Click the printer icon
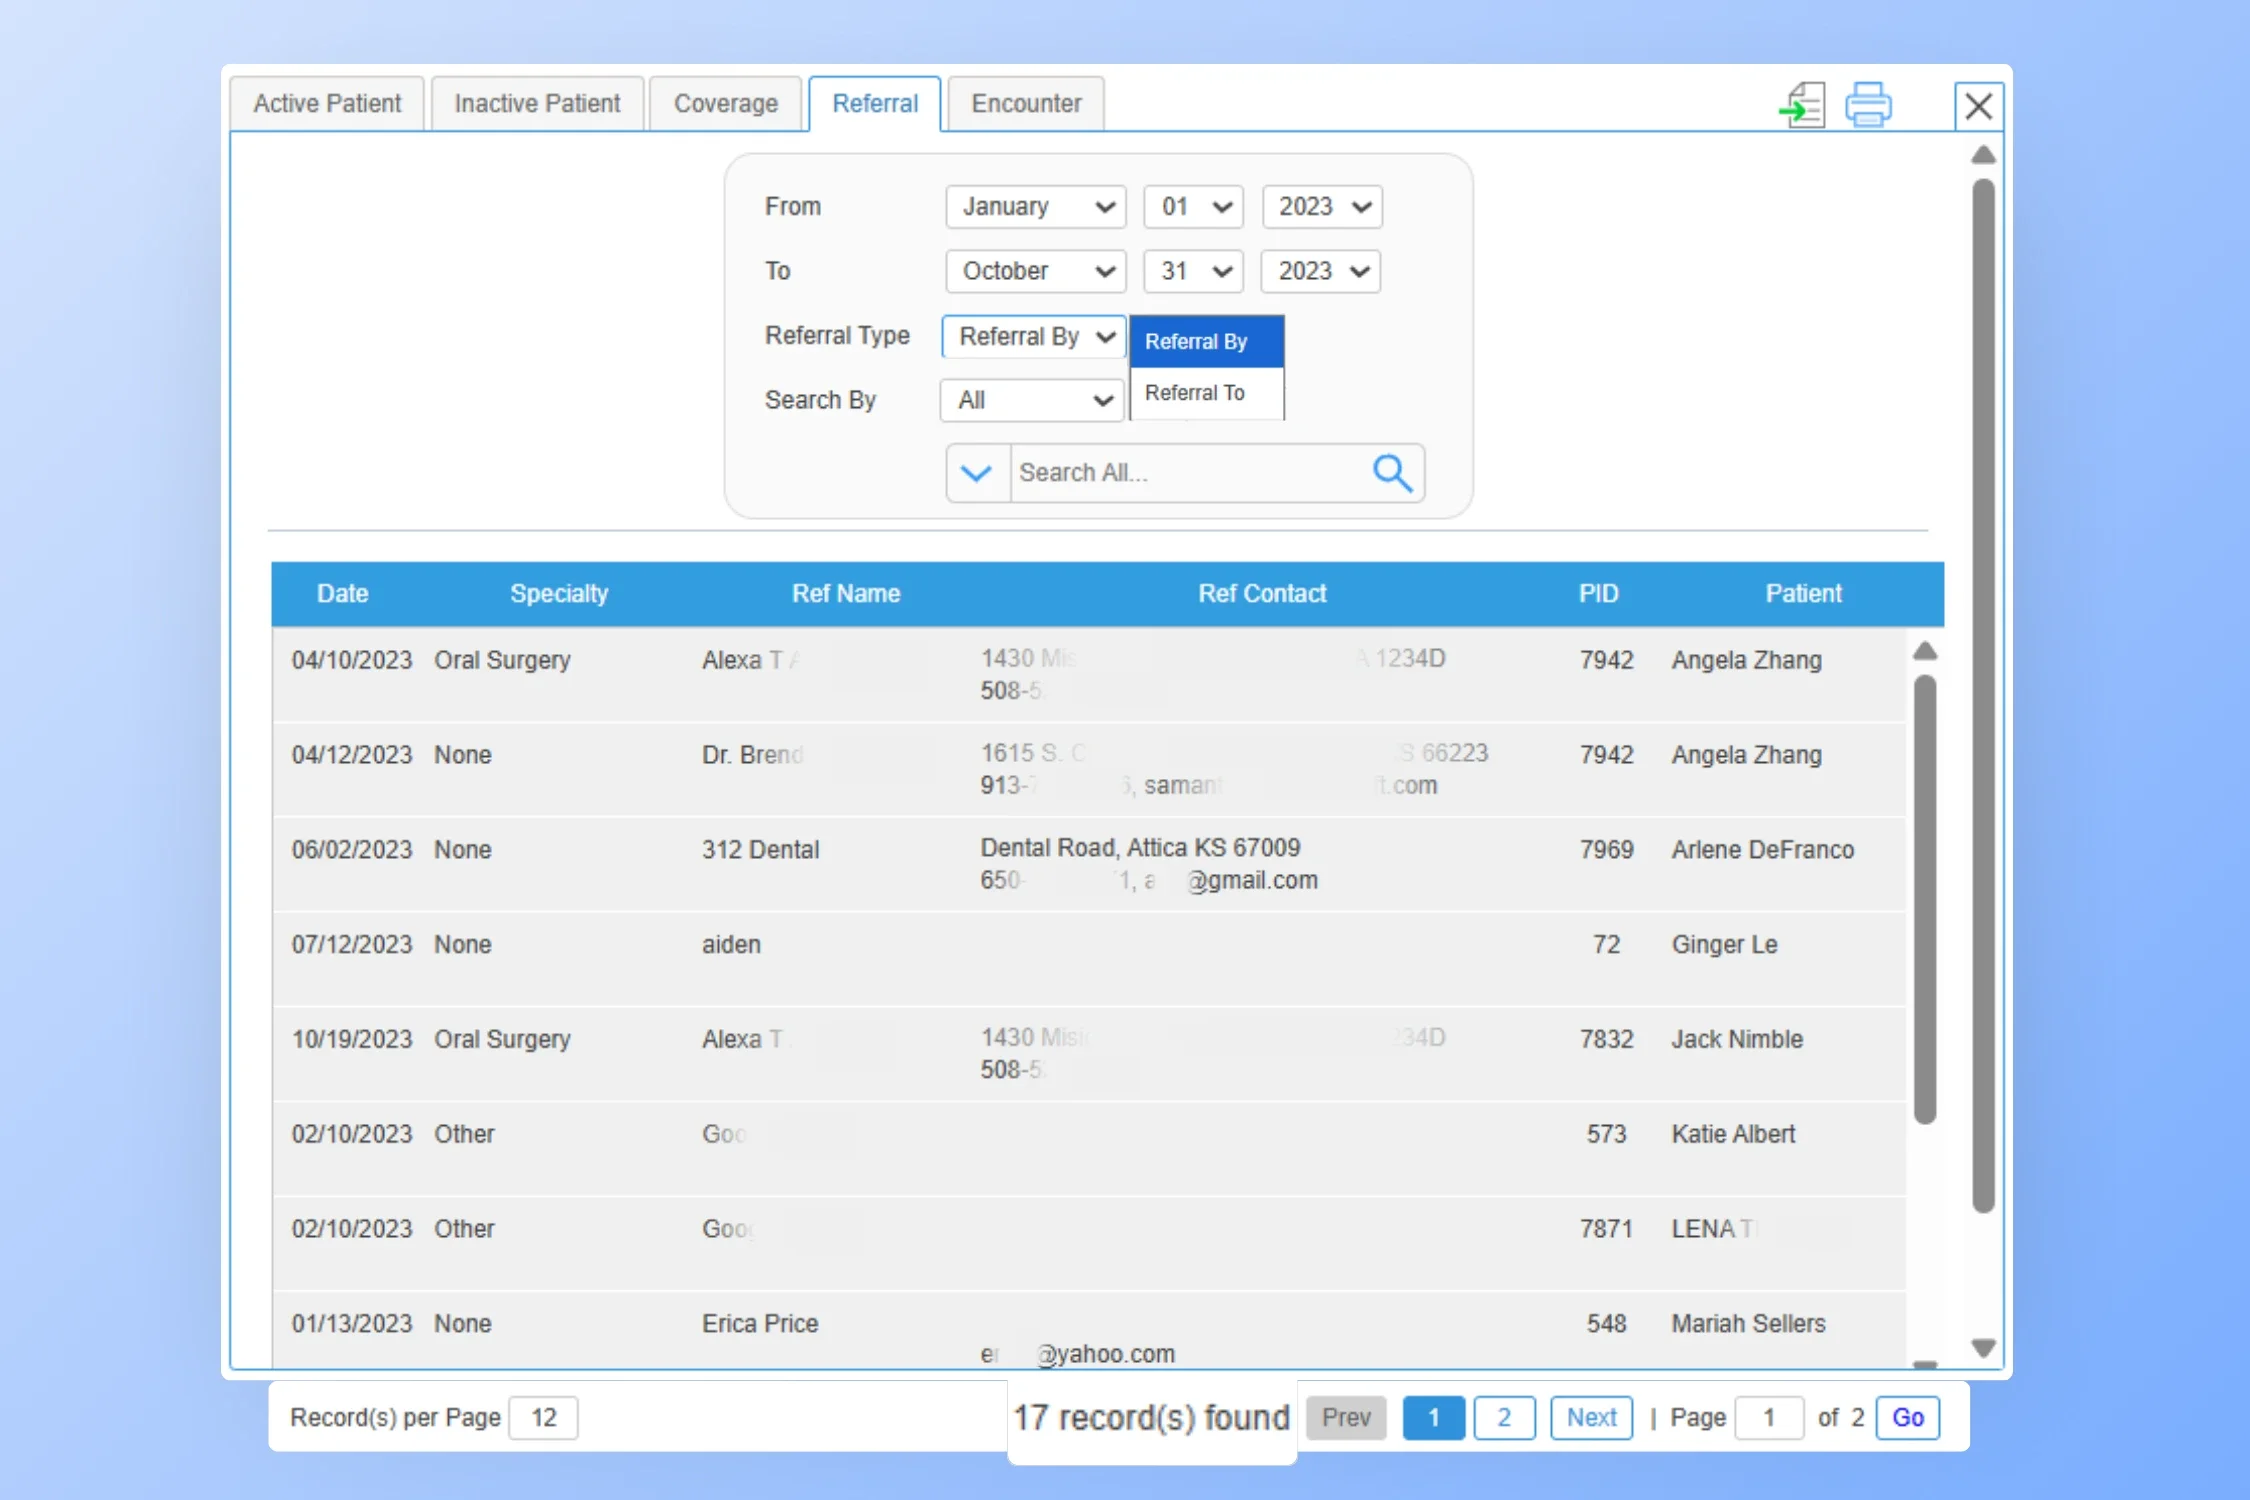Image resolution: width=2250 pixels, height=1500 pixels. click(x=1867, y=105)
